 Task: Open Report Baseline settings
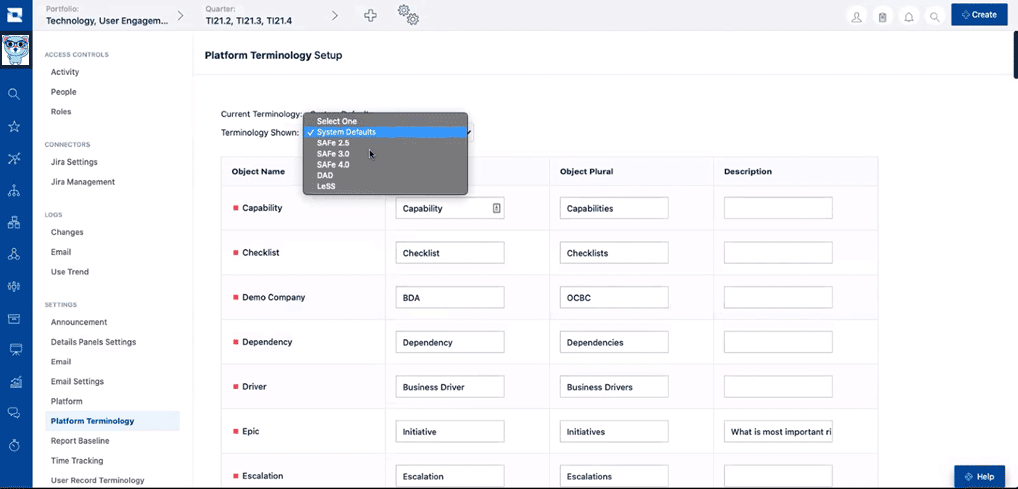click(x=80, y=441)
